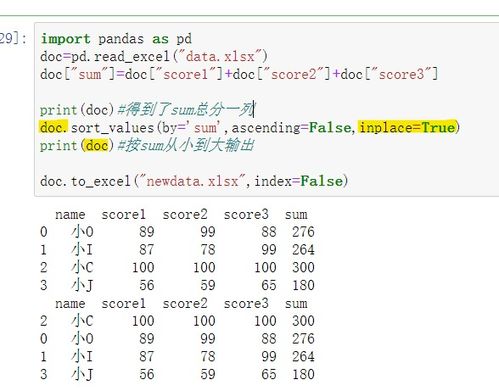Click the "newdata.xlsx" string in to_excel
The image size is (499, 391).
192,181
